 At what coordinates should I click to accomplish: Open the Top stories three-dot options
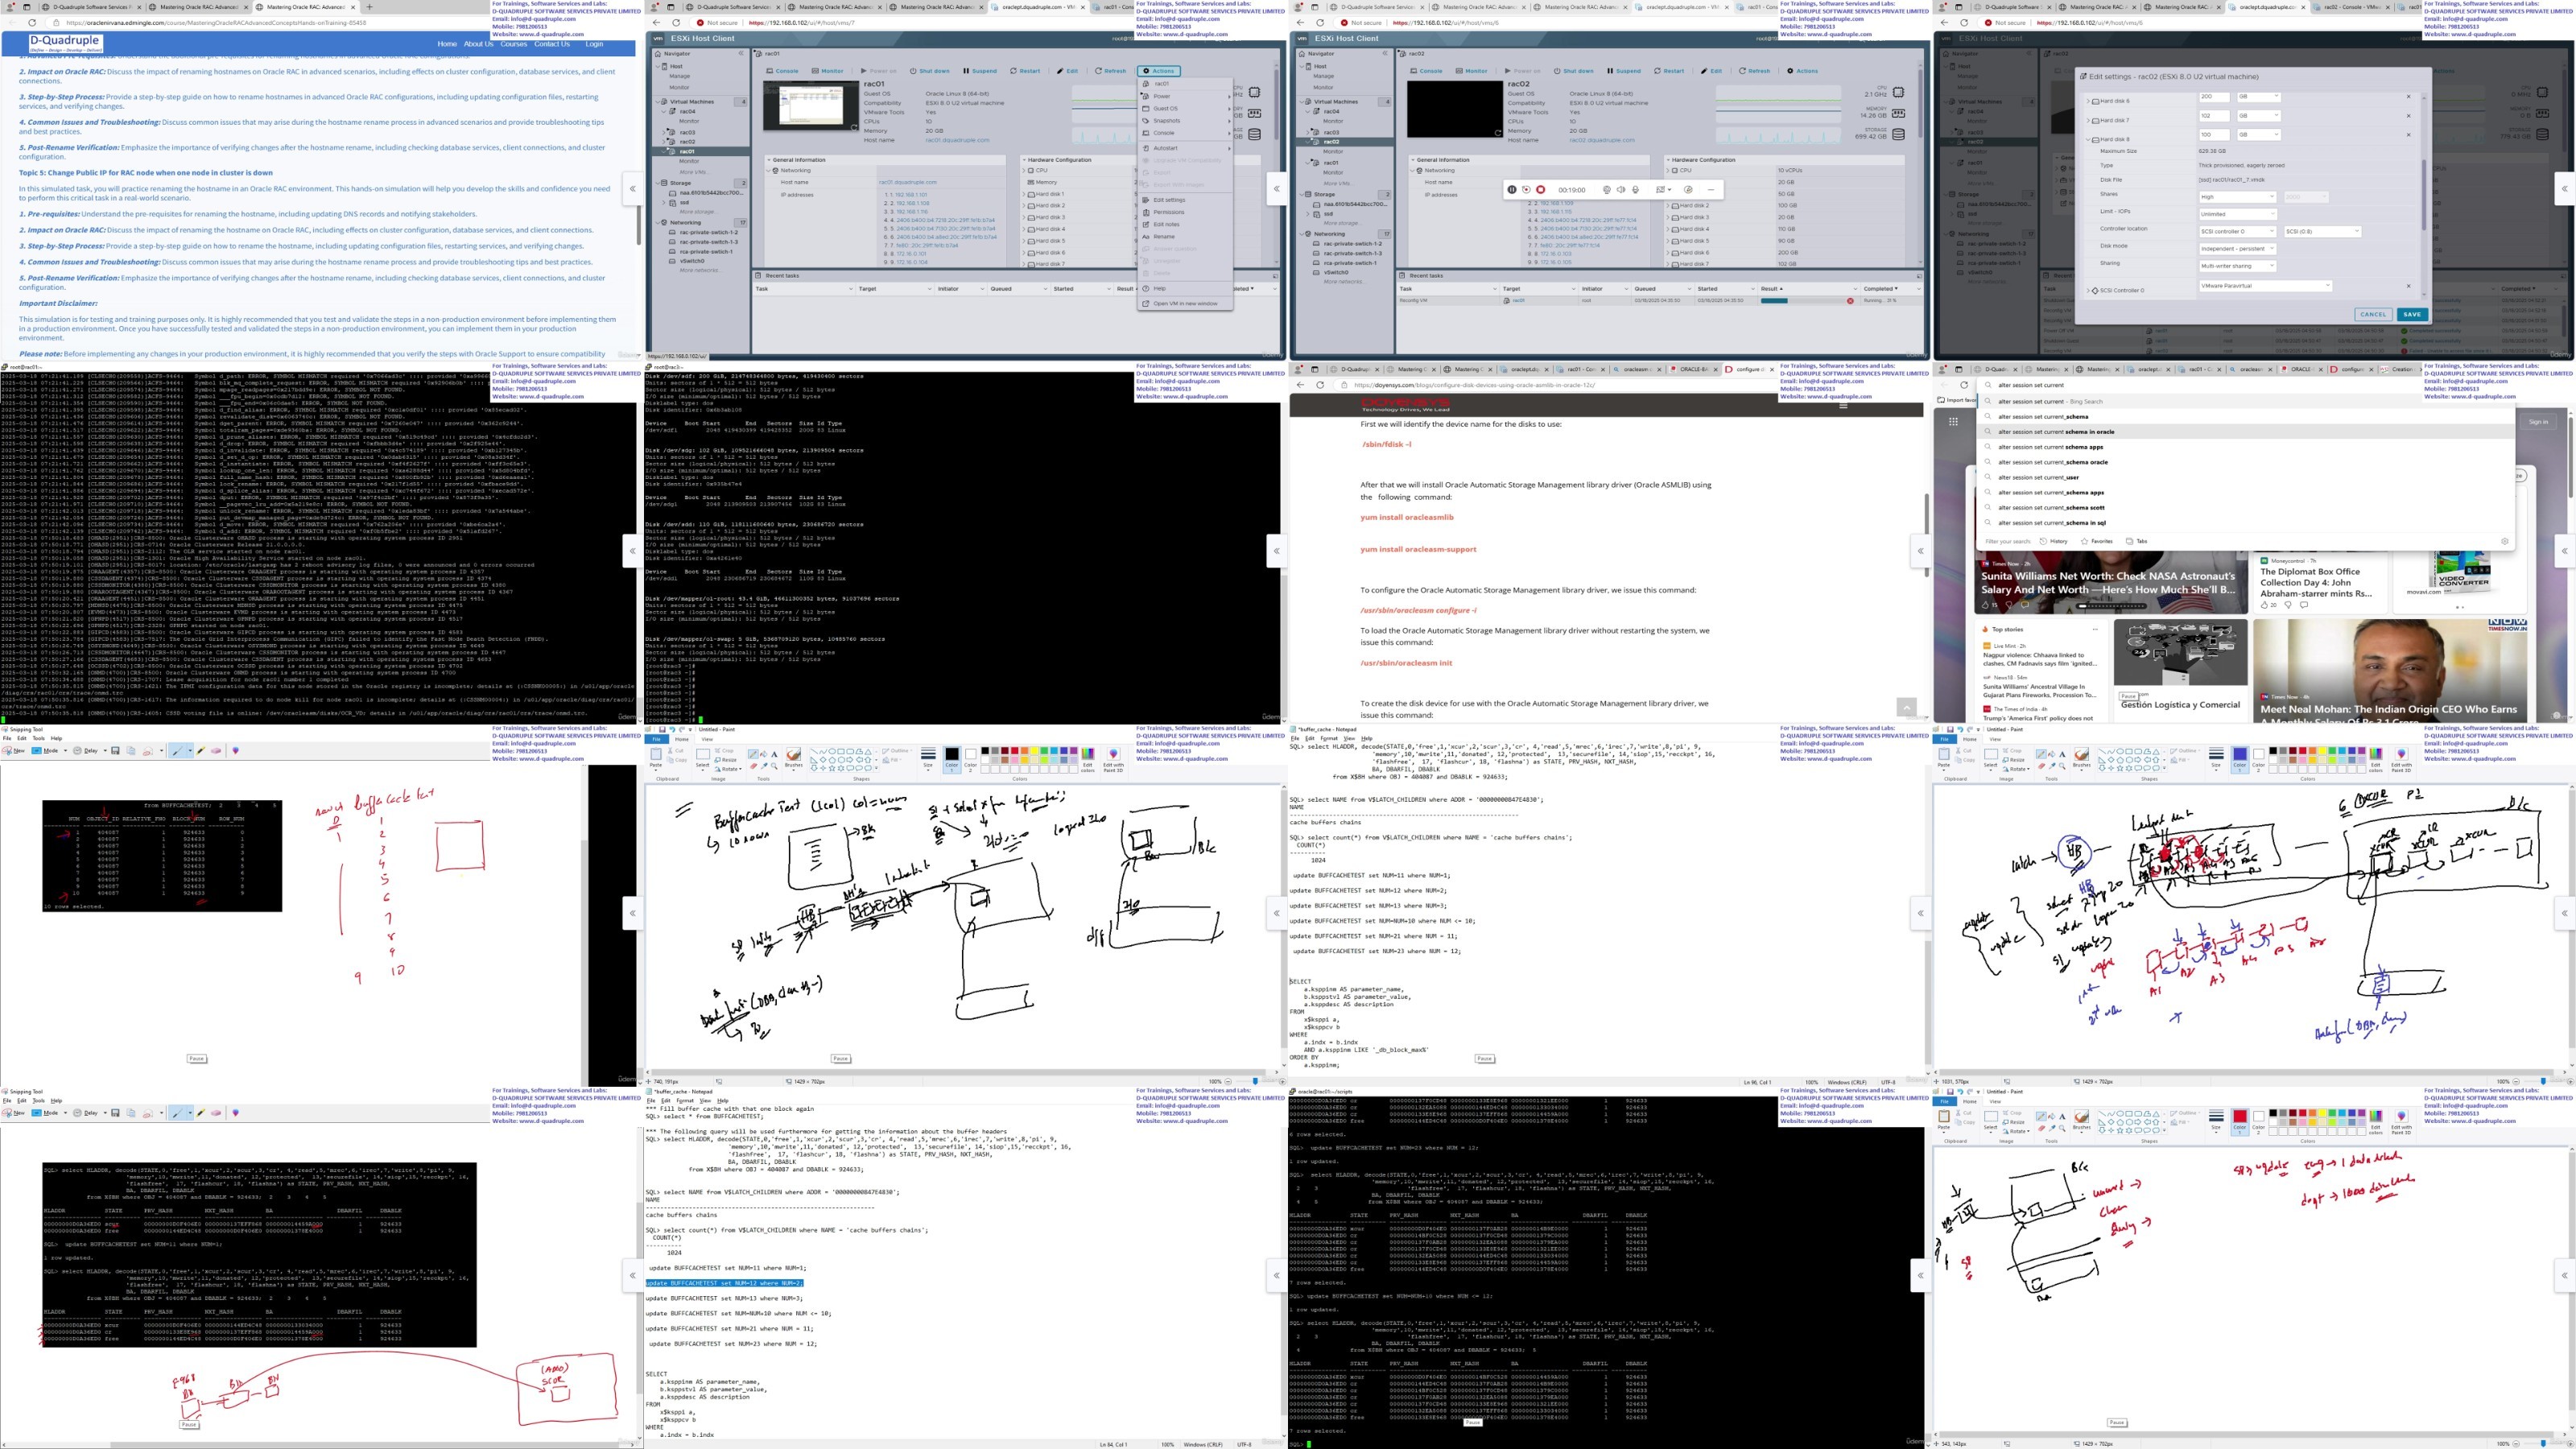[x=2095, y=630]
